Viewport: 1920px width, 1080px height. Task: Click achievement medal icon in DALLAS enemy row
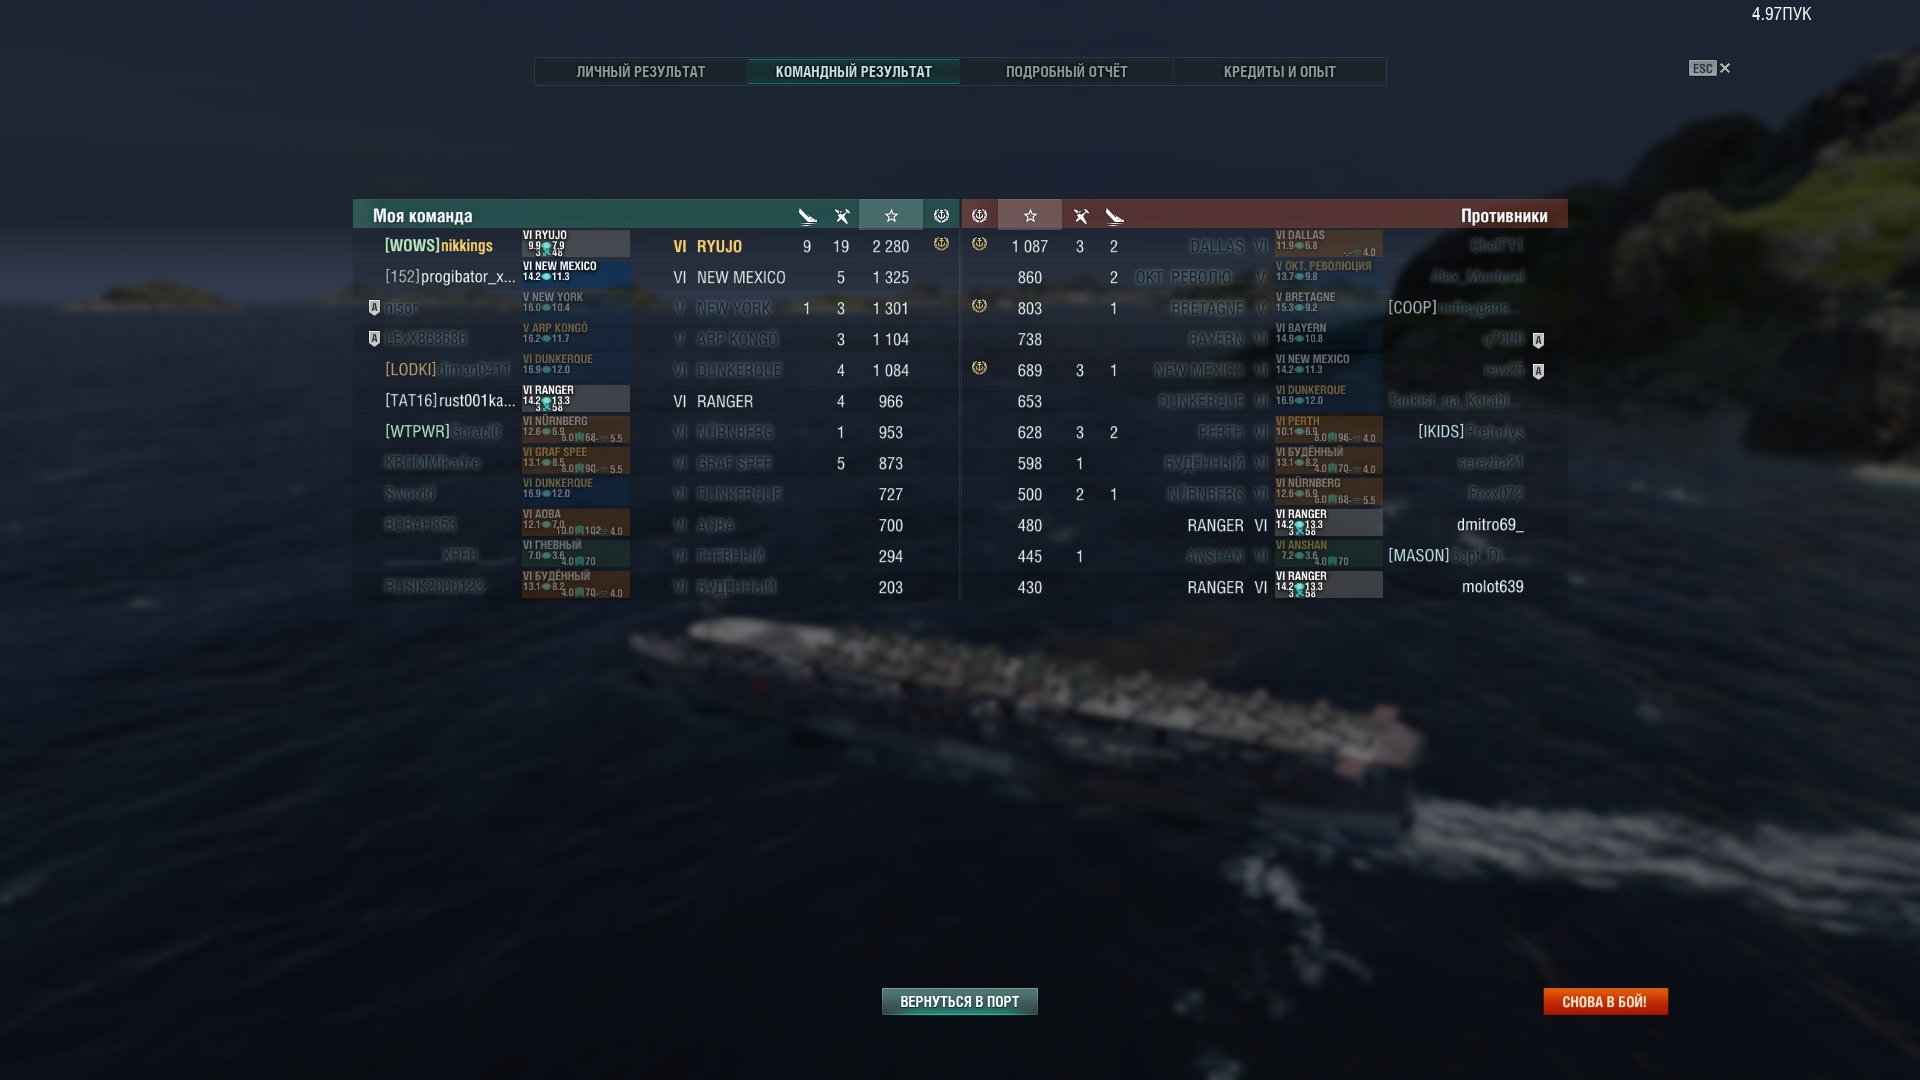[x=979, y=244]
